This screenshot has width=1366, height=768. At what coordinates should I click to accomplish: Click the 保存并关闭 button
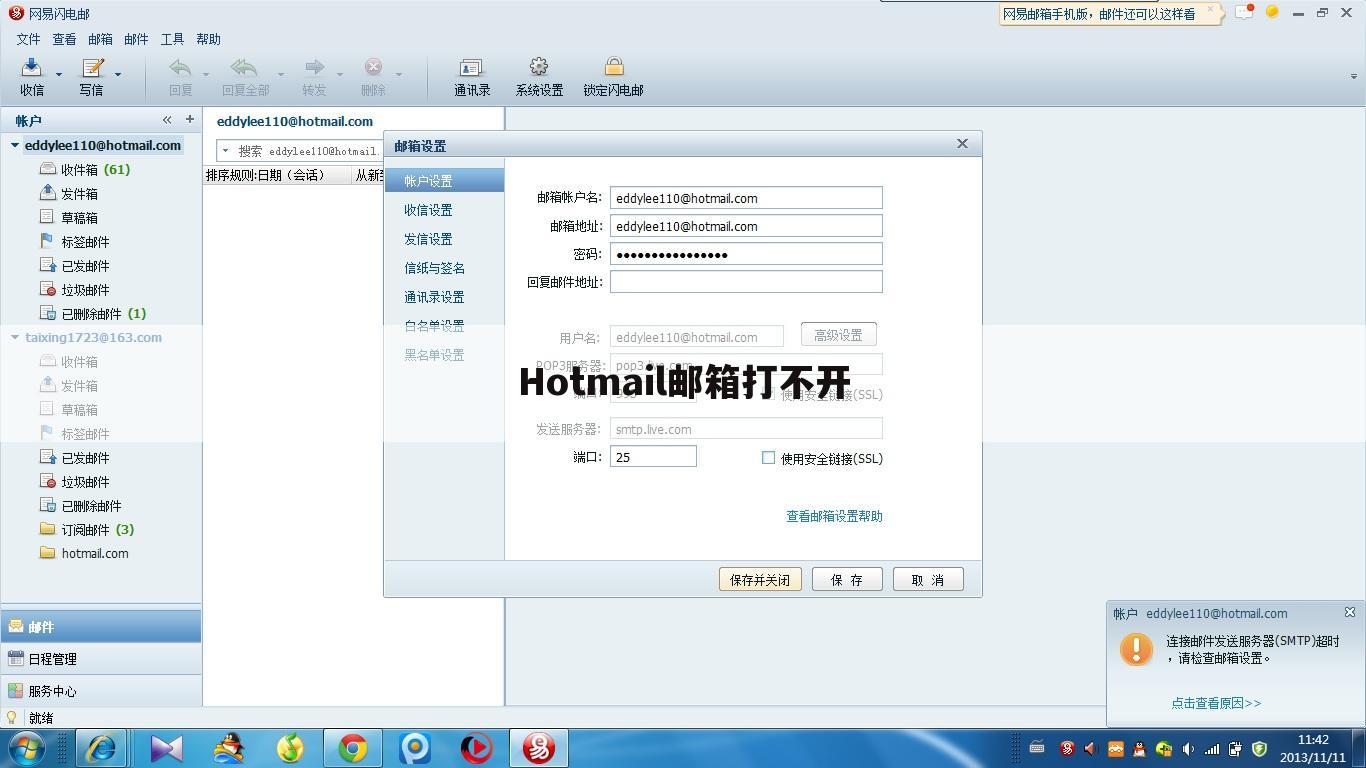pos(760,579)
